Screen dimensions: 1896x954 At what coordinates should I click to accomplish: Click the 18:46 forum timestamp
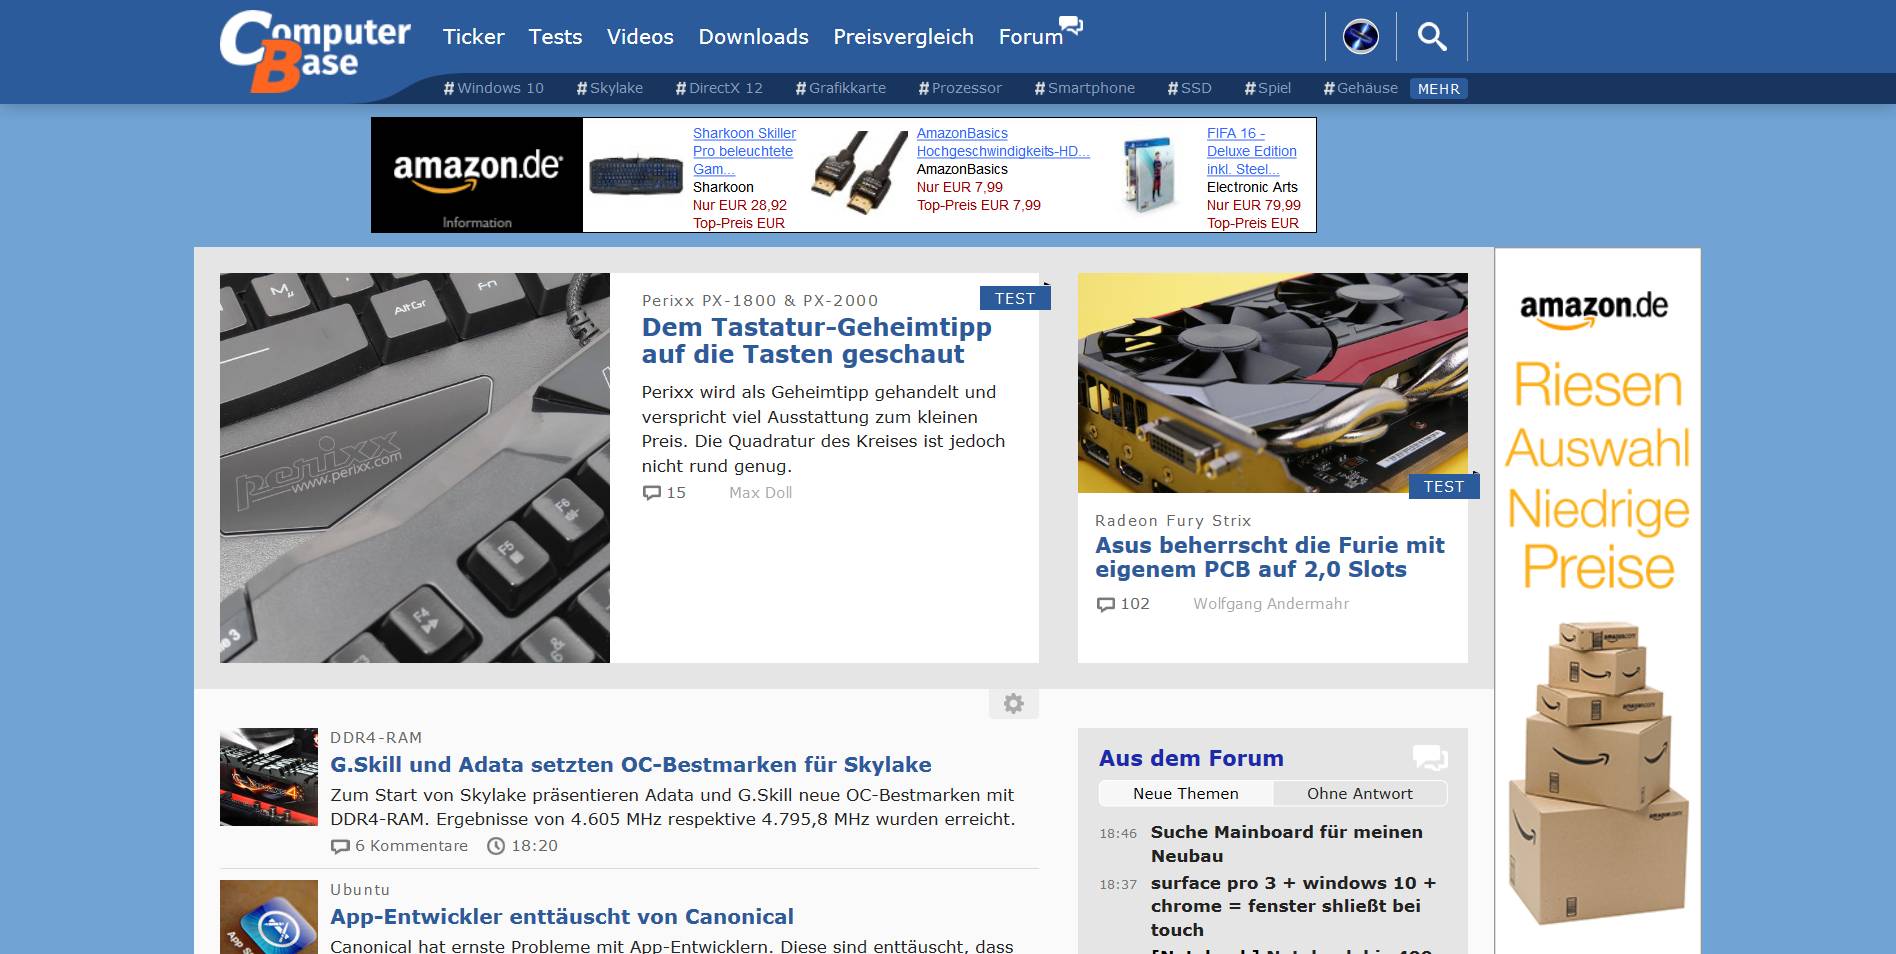pyautogui.click(x=1118, y=833)
